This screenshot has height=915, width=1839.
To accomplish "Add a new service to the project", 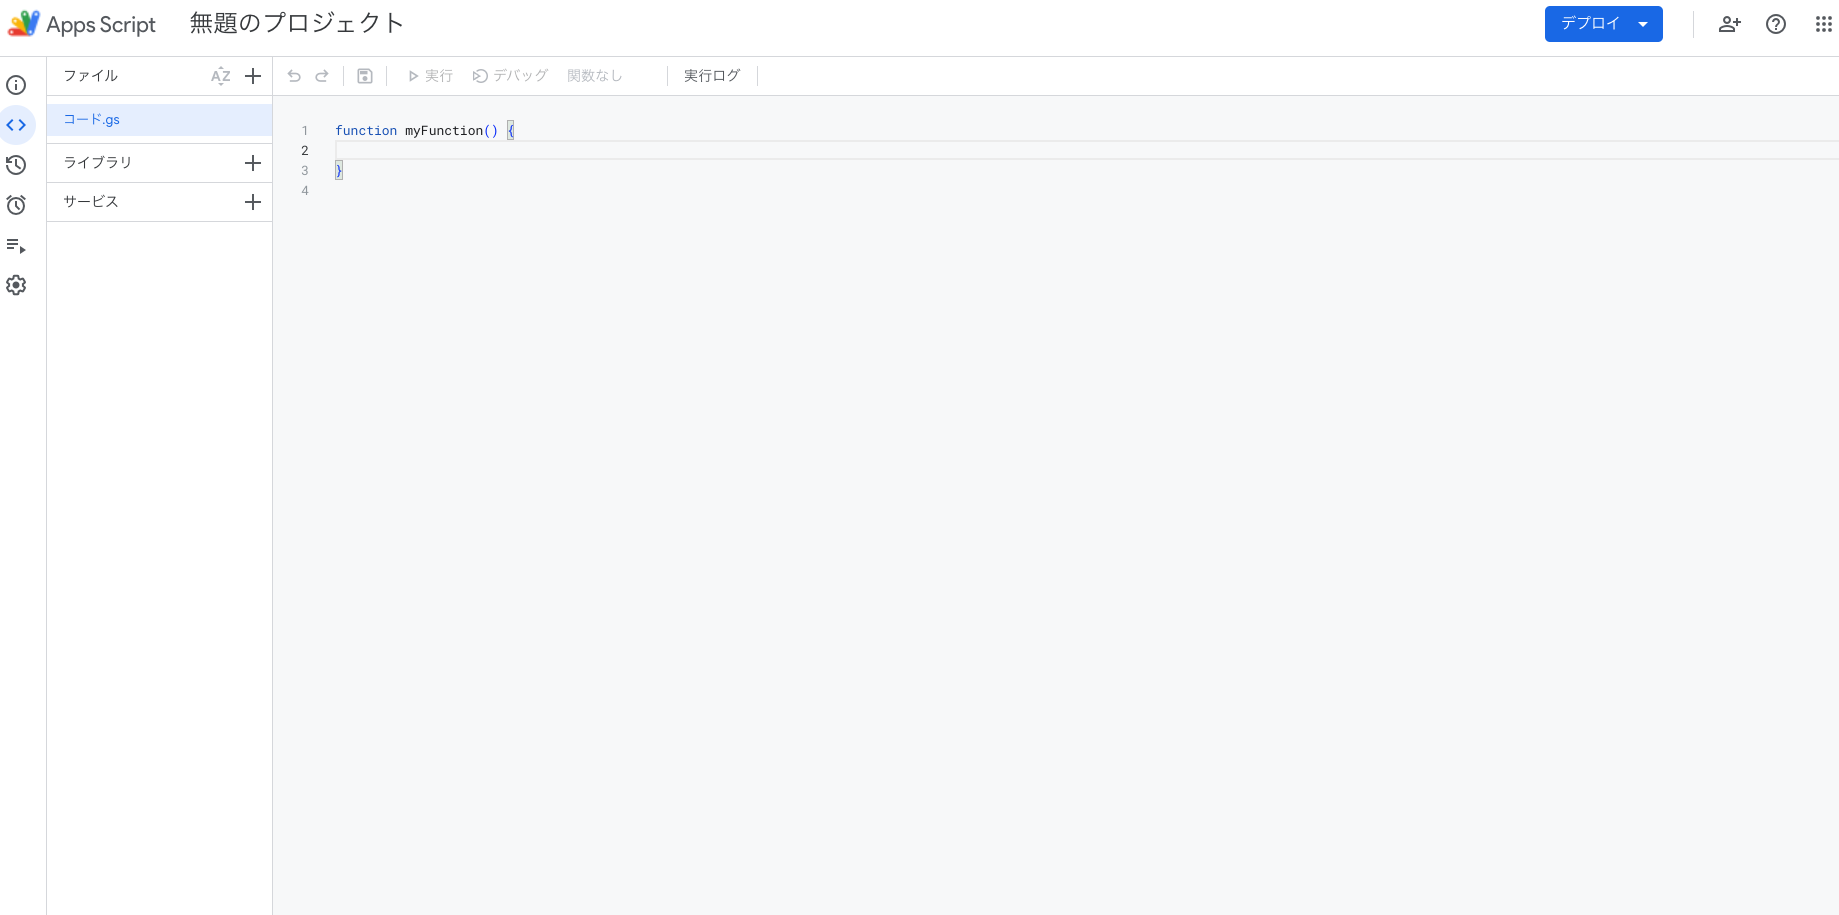I will (x=253, y=202).
